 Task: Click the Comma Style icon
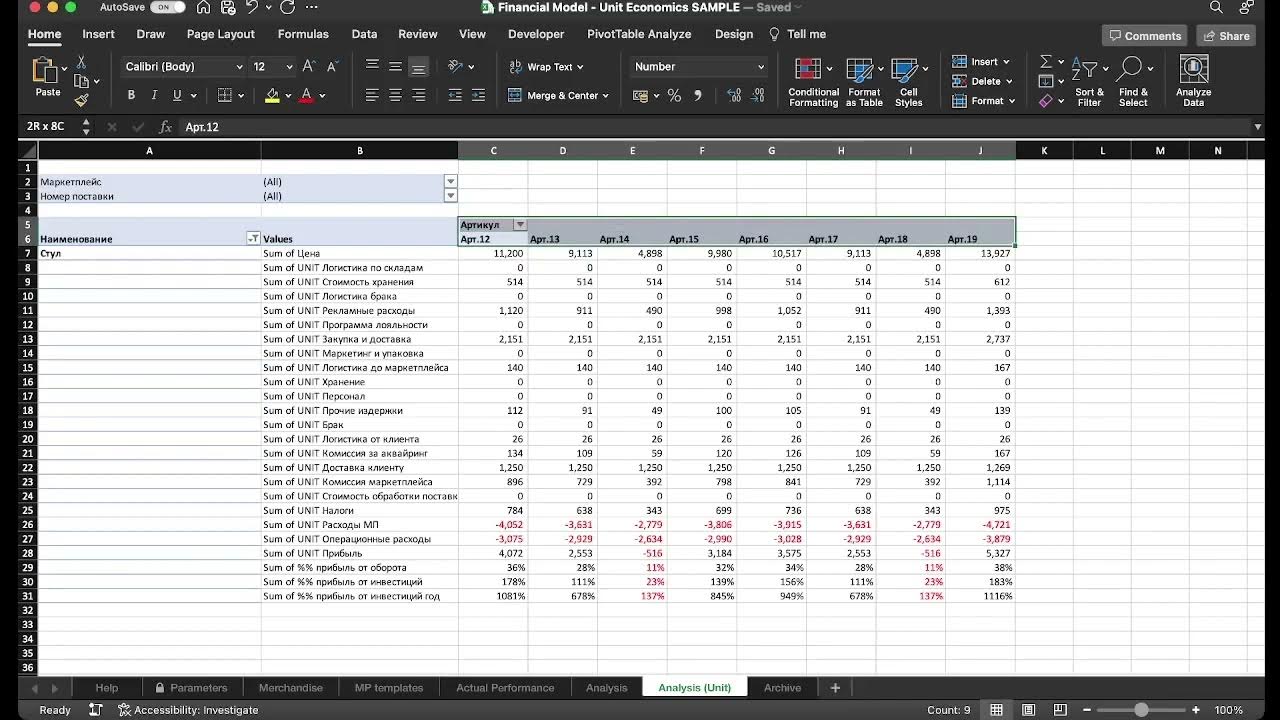(x=697, y=96)
